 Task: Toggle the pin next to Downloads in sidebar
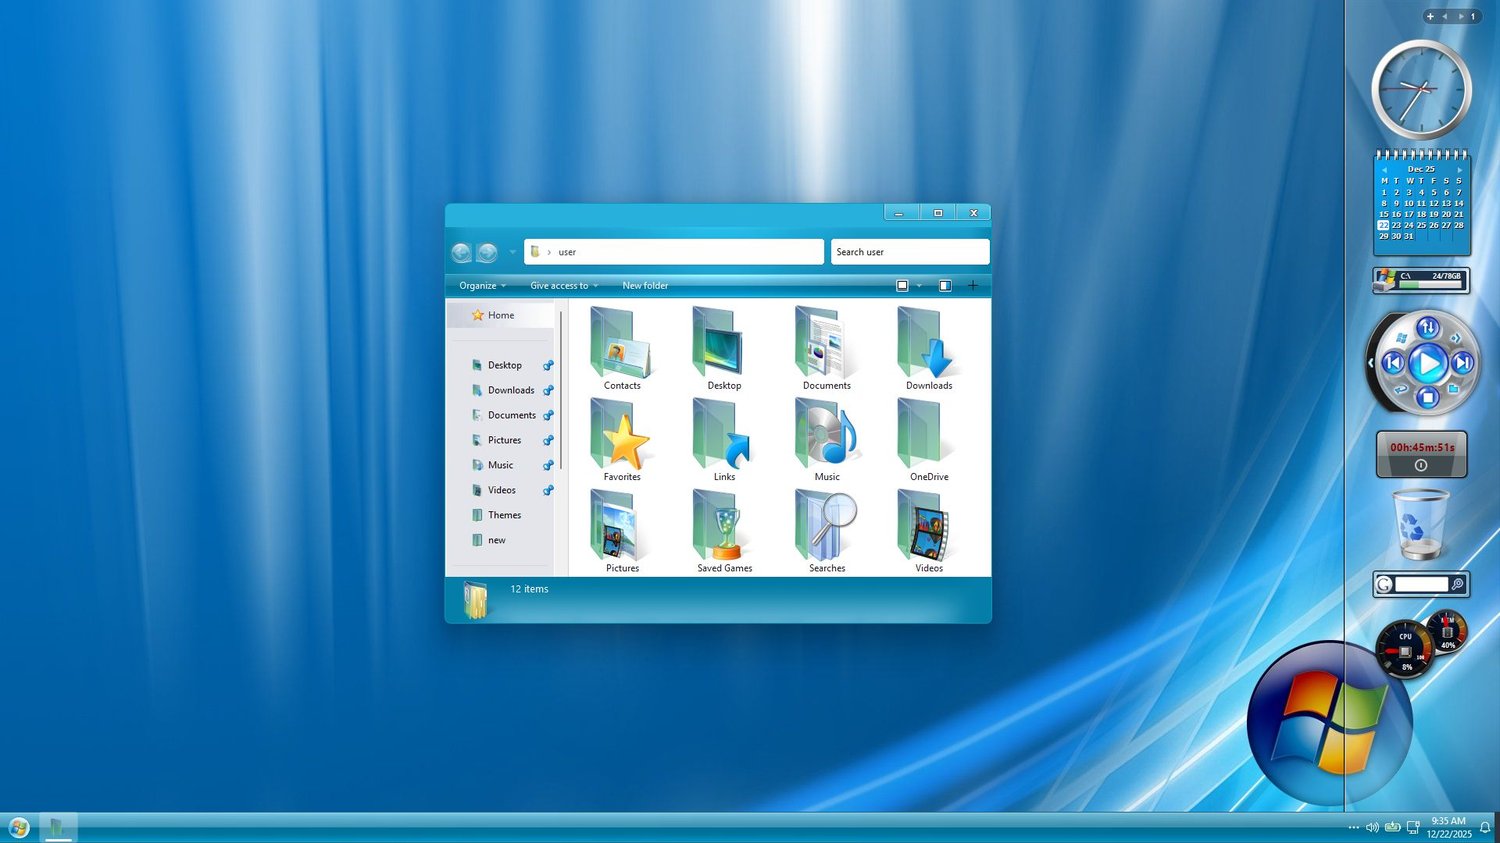point(548,391)
